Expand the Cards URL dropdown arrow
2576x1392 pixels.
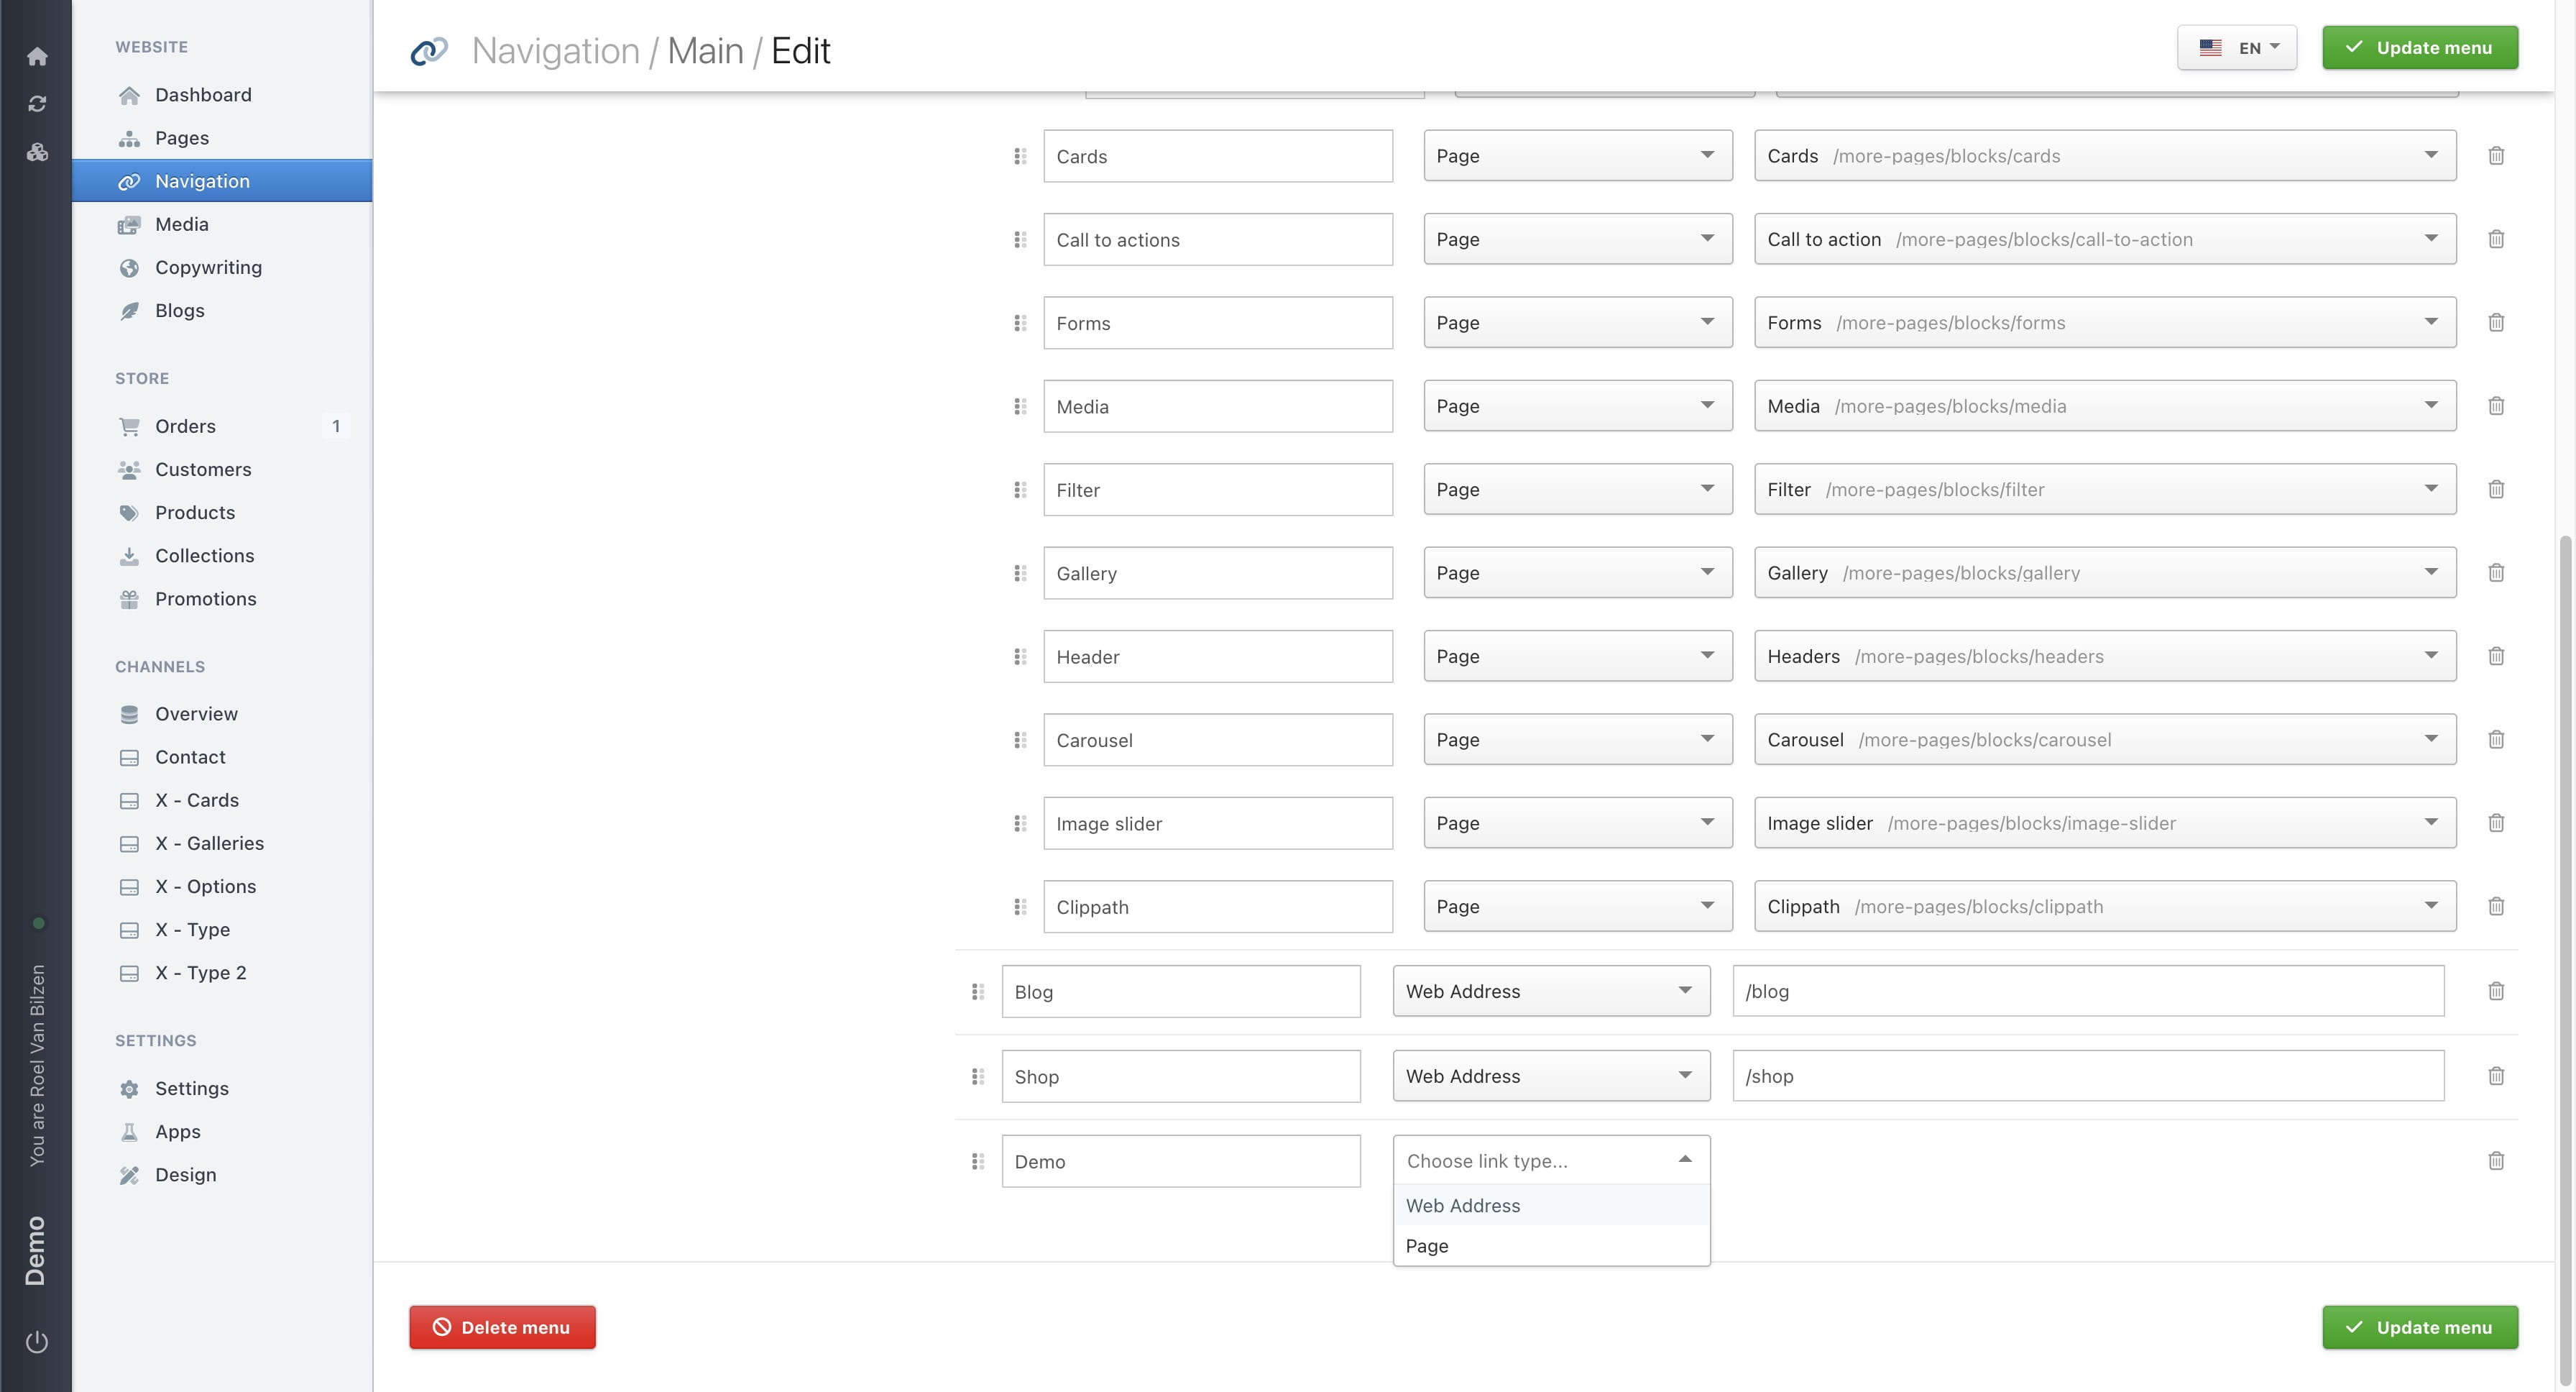coord(2432,155)
